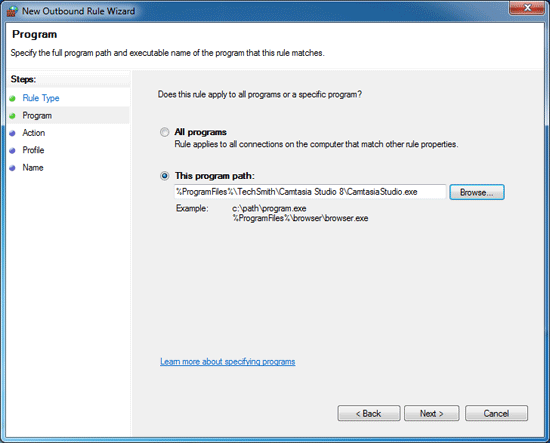Click the program path text field
Viewport: 550px width, 443px height.
pyautogui.click(x=310, y=192)
